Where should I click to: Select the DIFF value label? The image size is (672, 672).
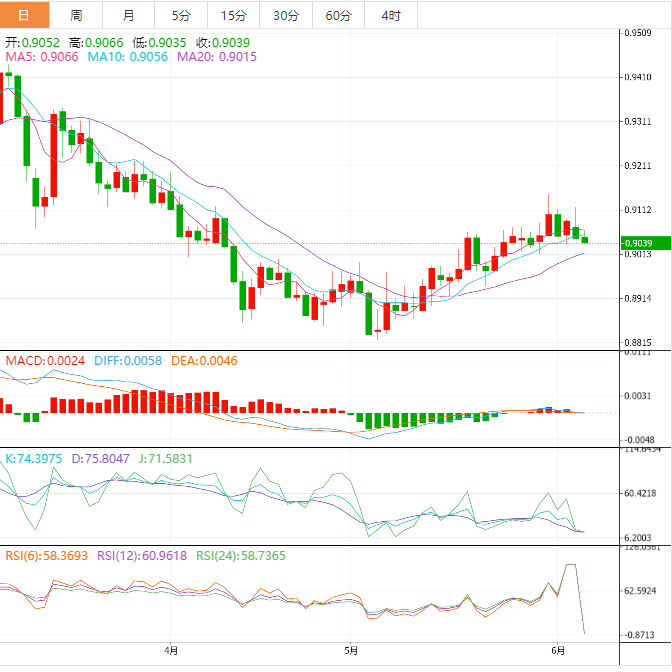click(x=128, y=360)
